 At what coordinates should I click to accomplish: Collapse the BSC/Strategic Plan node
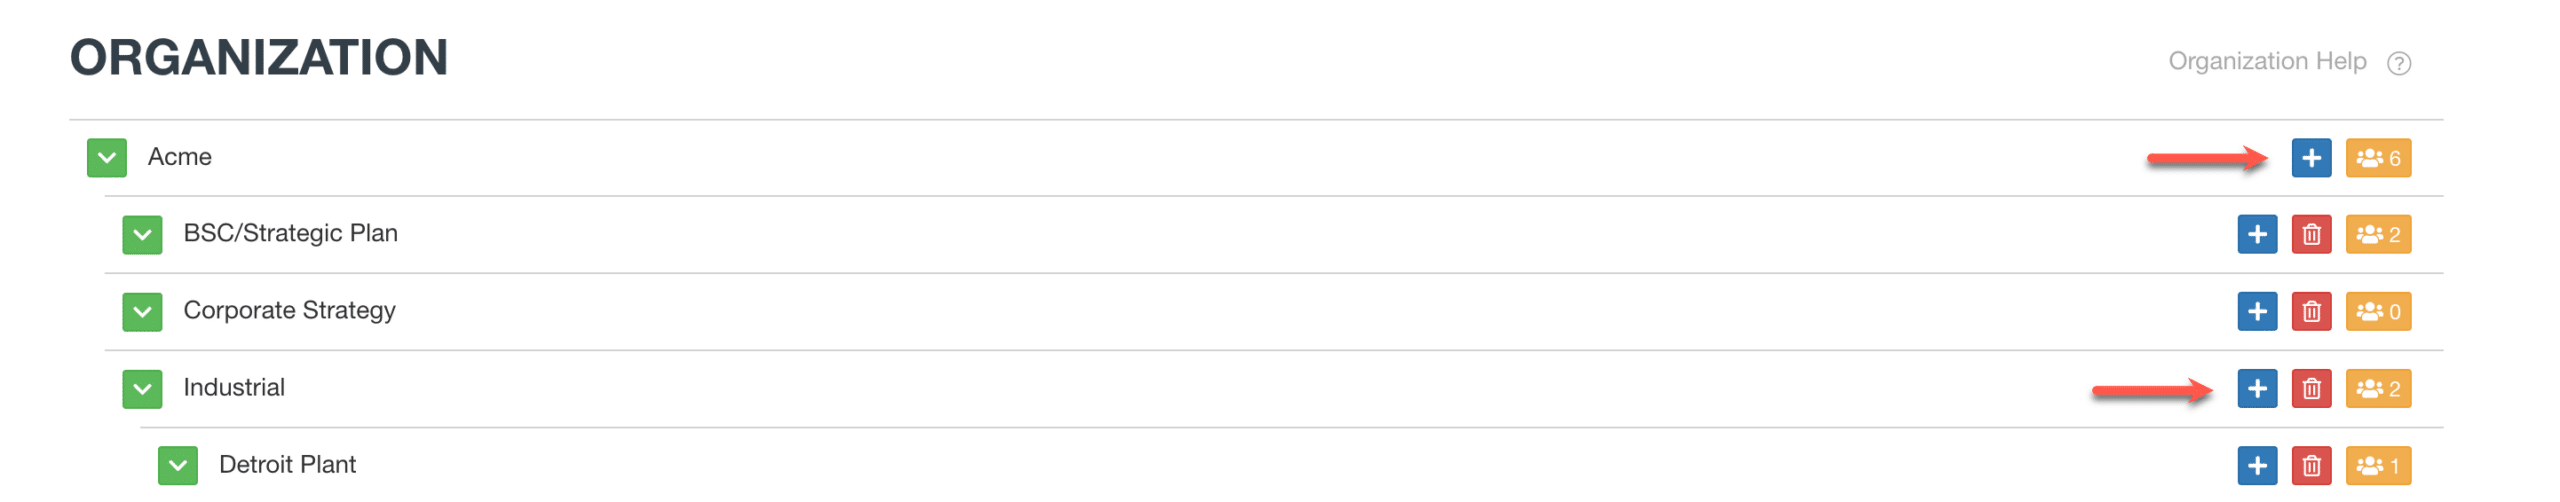pos(142,235)
